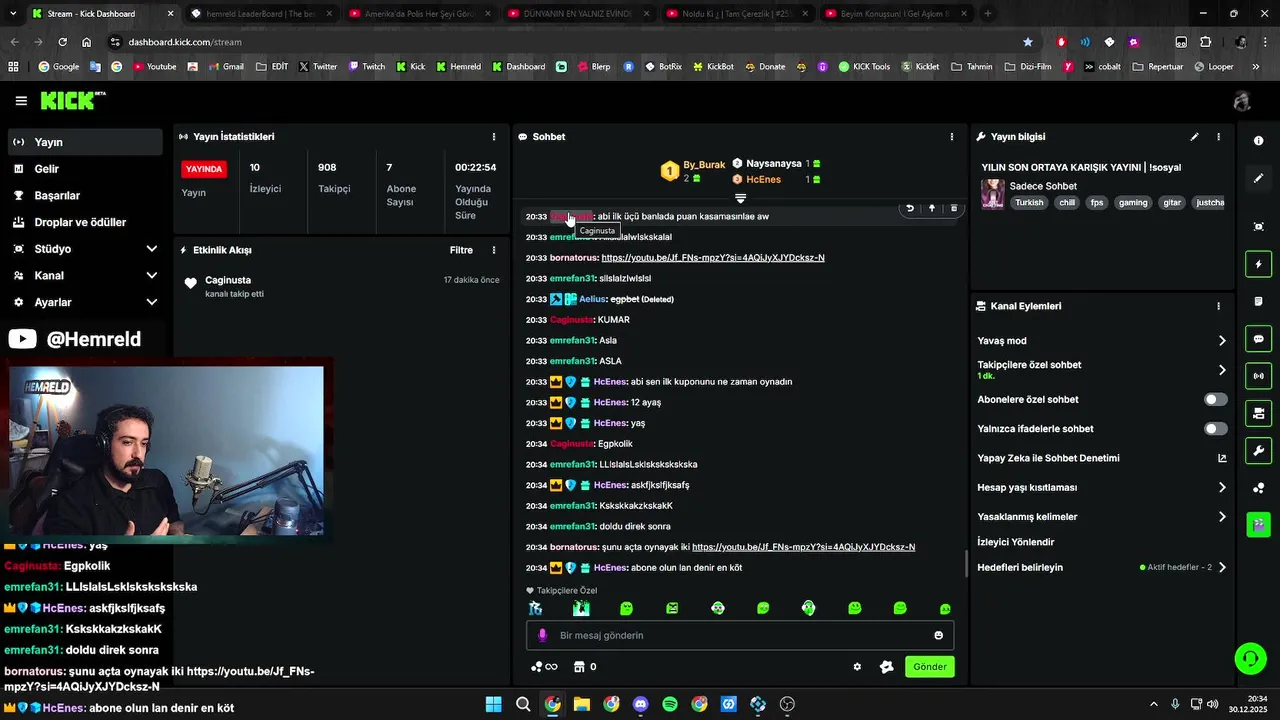The height and width of the screenshot is (720, 1280).
Task: Open Hesap yaşı kısıtlaması options chevron
Action: 1221,488
